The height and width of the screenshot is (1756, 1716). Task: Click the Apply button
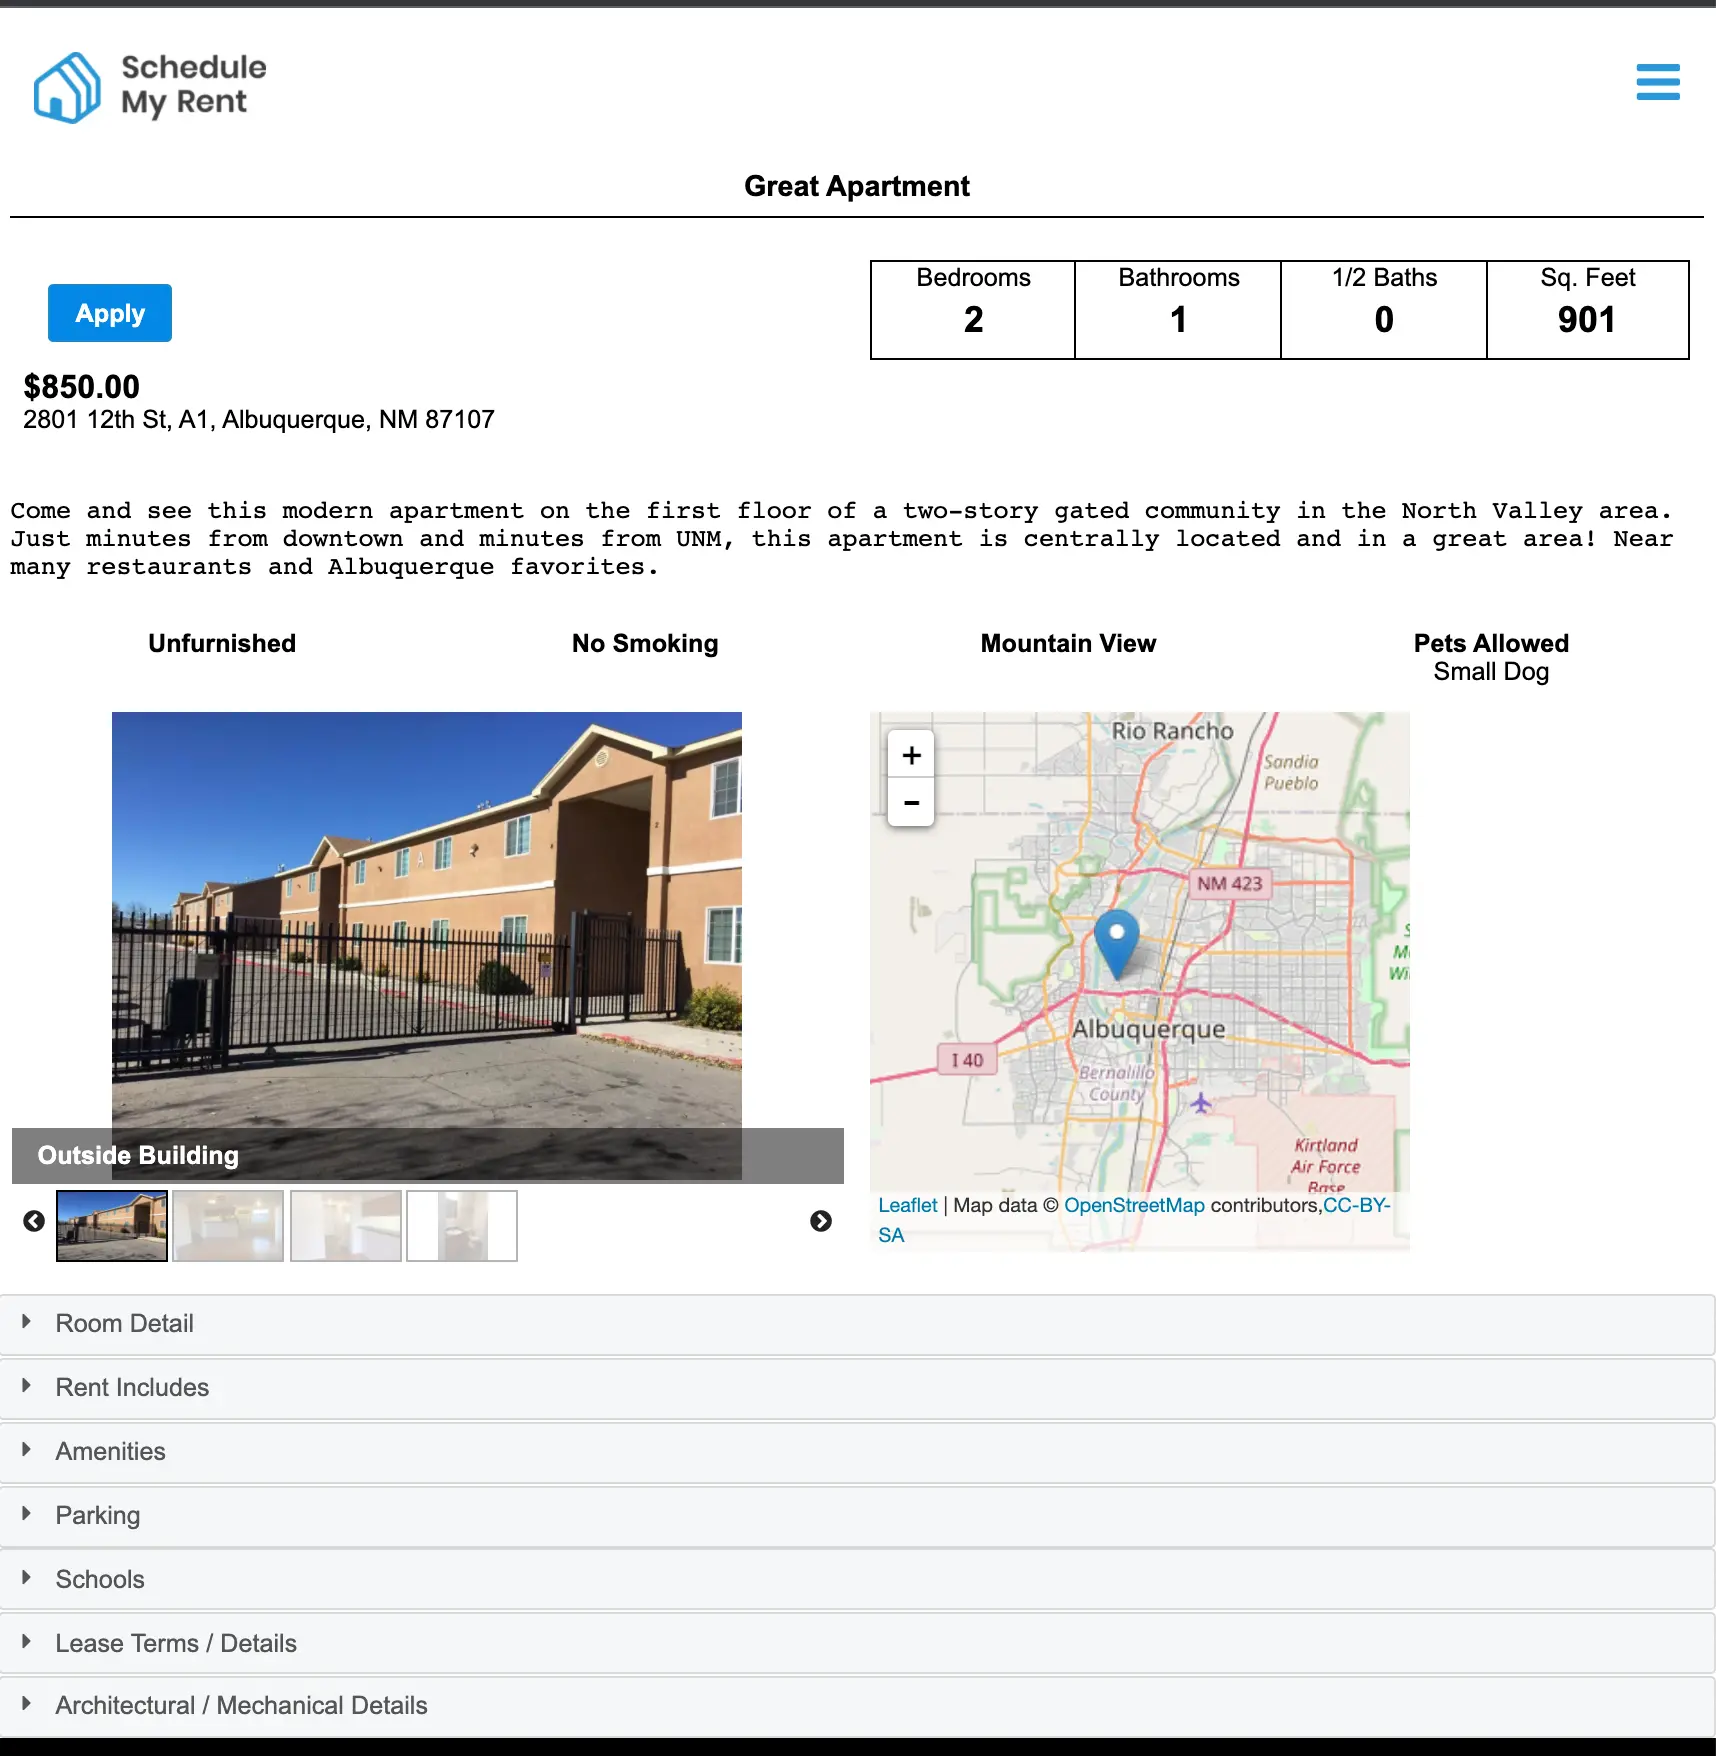(110, 313)
